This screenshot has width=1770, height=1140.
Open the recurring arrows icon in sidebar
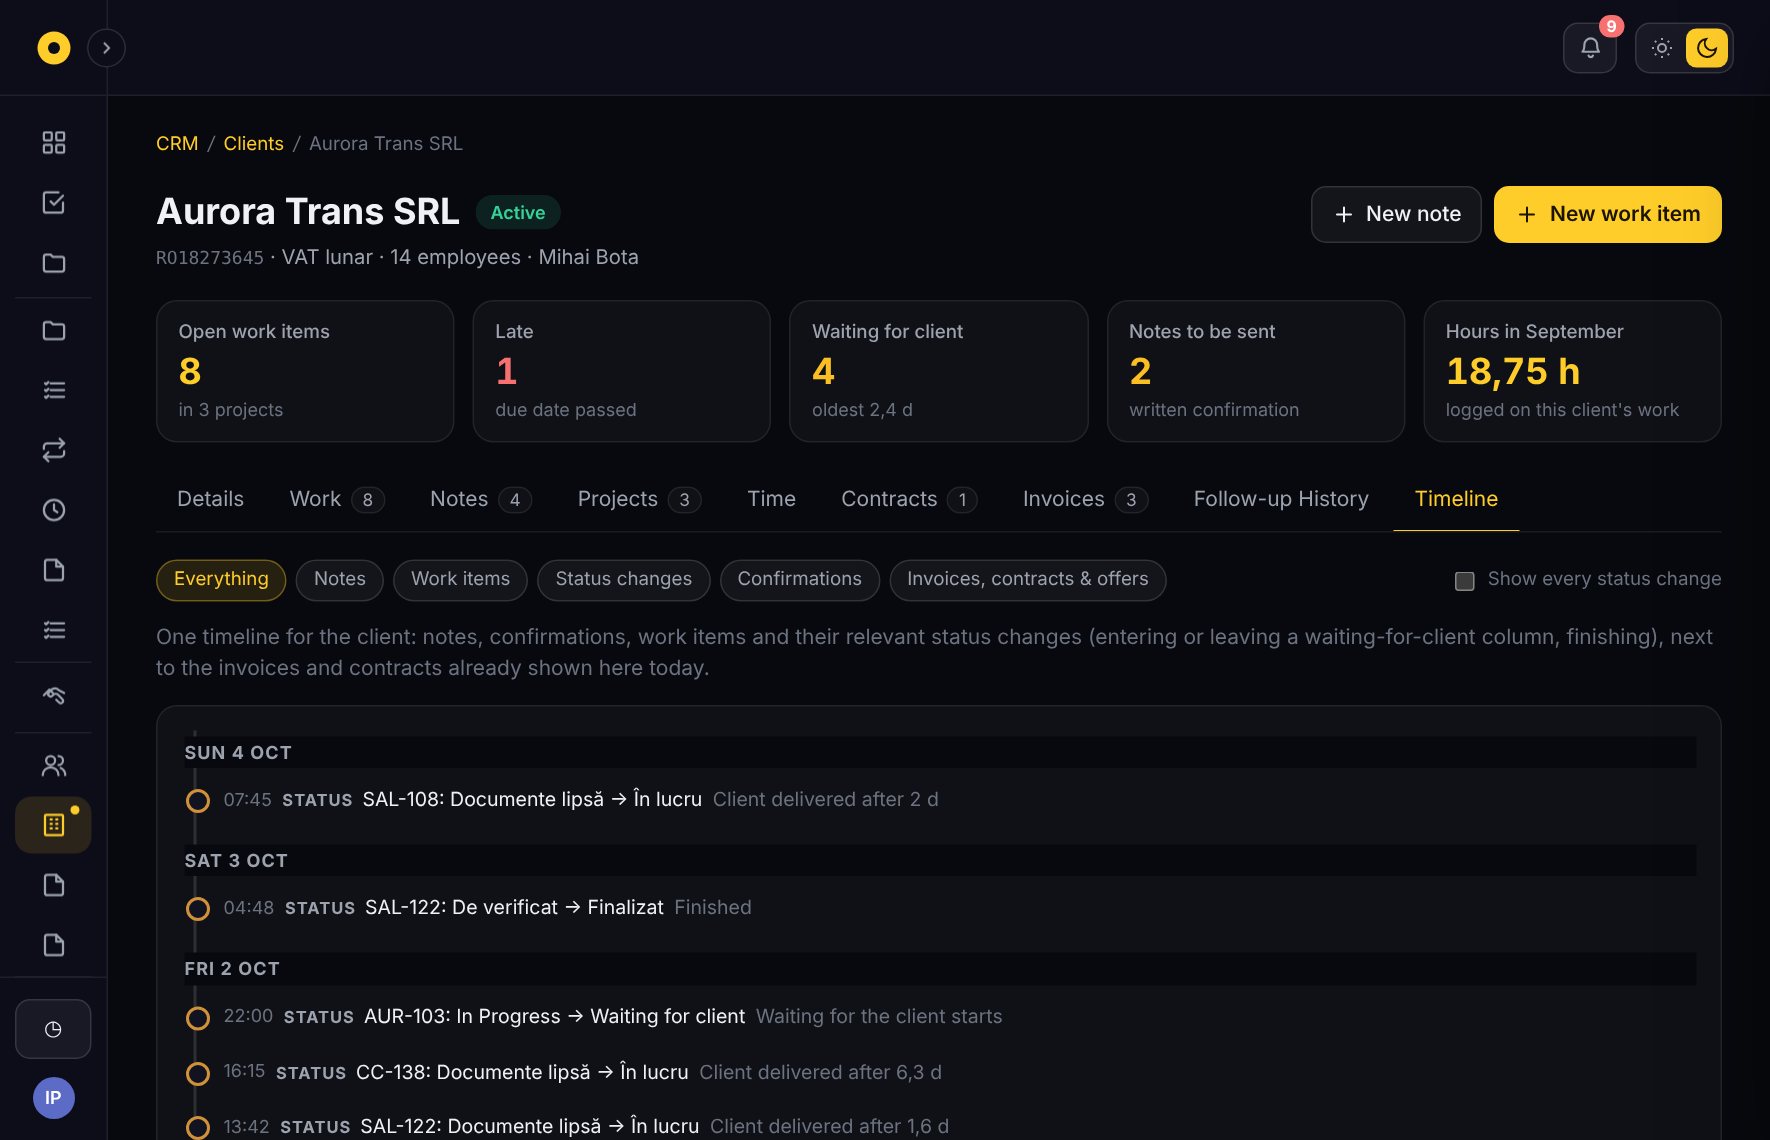(x=54, y=450)
